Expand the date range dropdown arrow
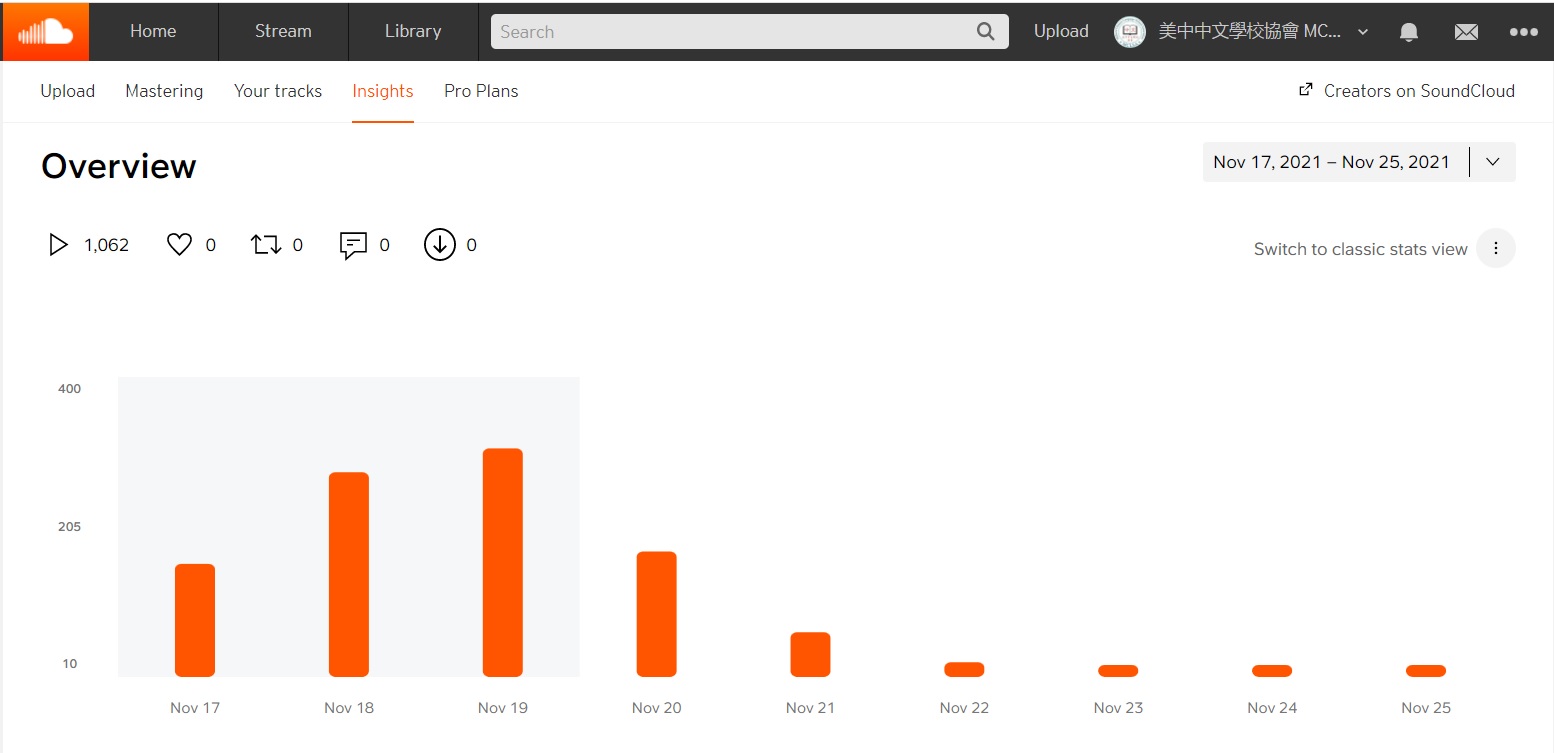The width and height of the screenshot is (1554, 753). tap(1492, 162)
